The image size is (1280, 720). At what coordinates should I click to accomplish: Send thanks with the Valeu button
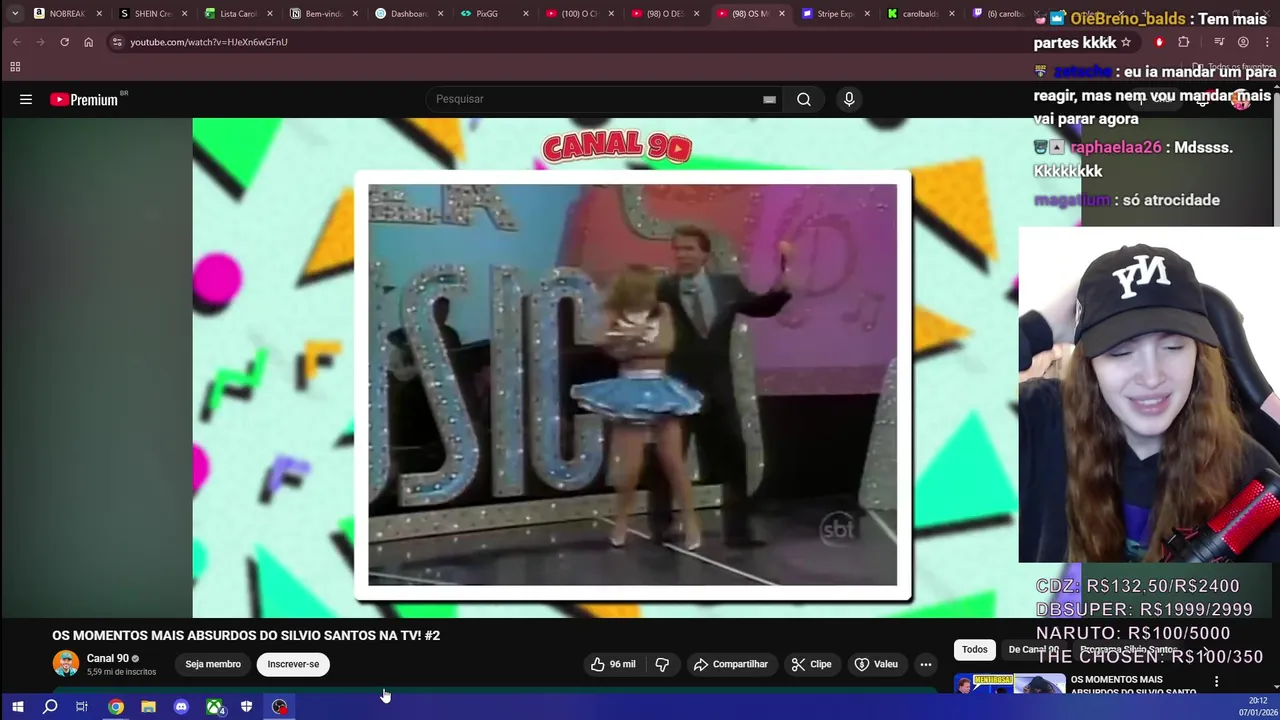click(876, 664)
